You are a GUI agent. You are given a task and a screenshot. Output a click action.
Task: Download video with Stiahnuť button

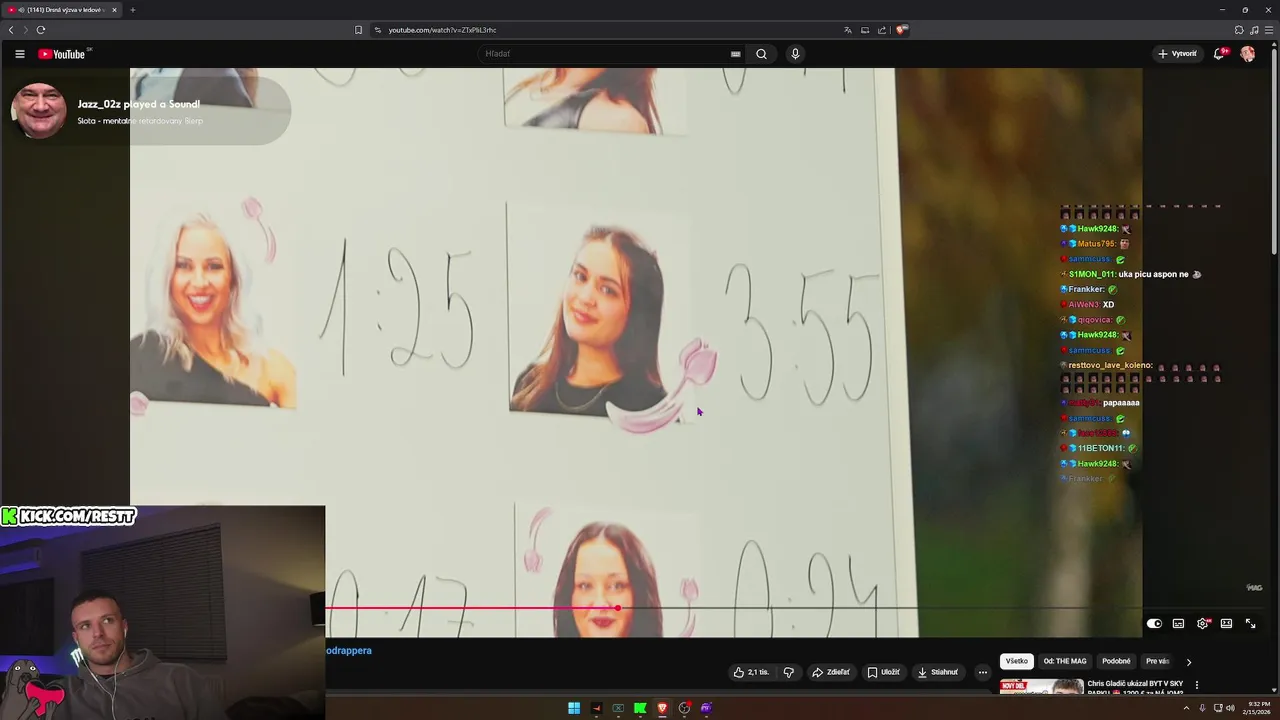tap(938, 672)
